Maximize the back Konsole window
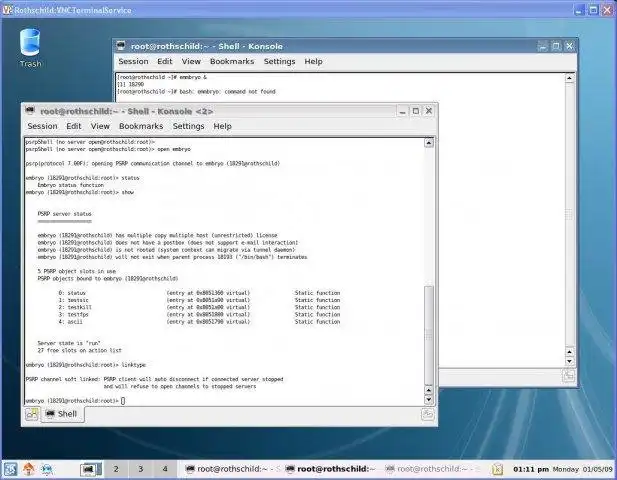Image resolution: width=617 pixels, height=480 pixels. (556, 46)
